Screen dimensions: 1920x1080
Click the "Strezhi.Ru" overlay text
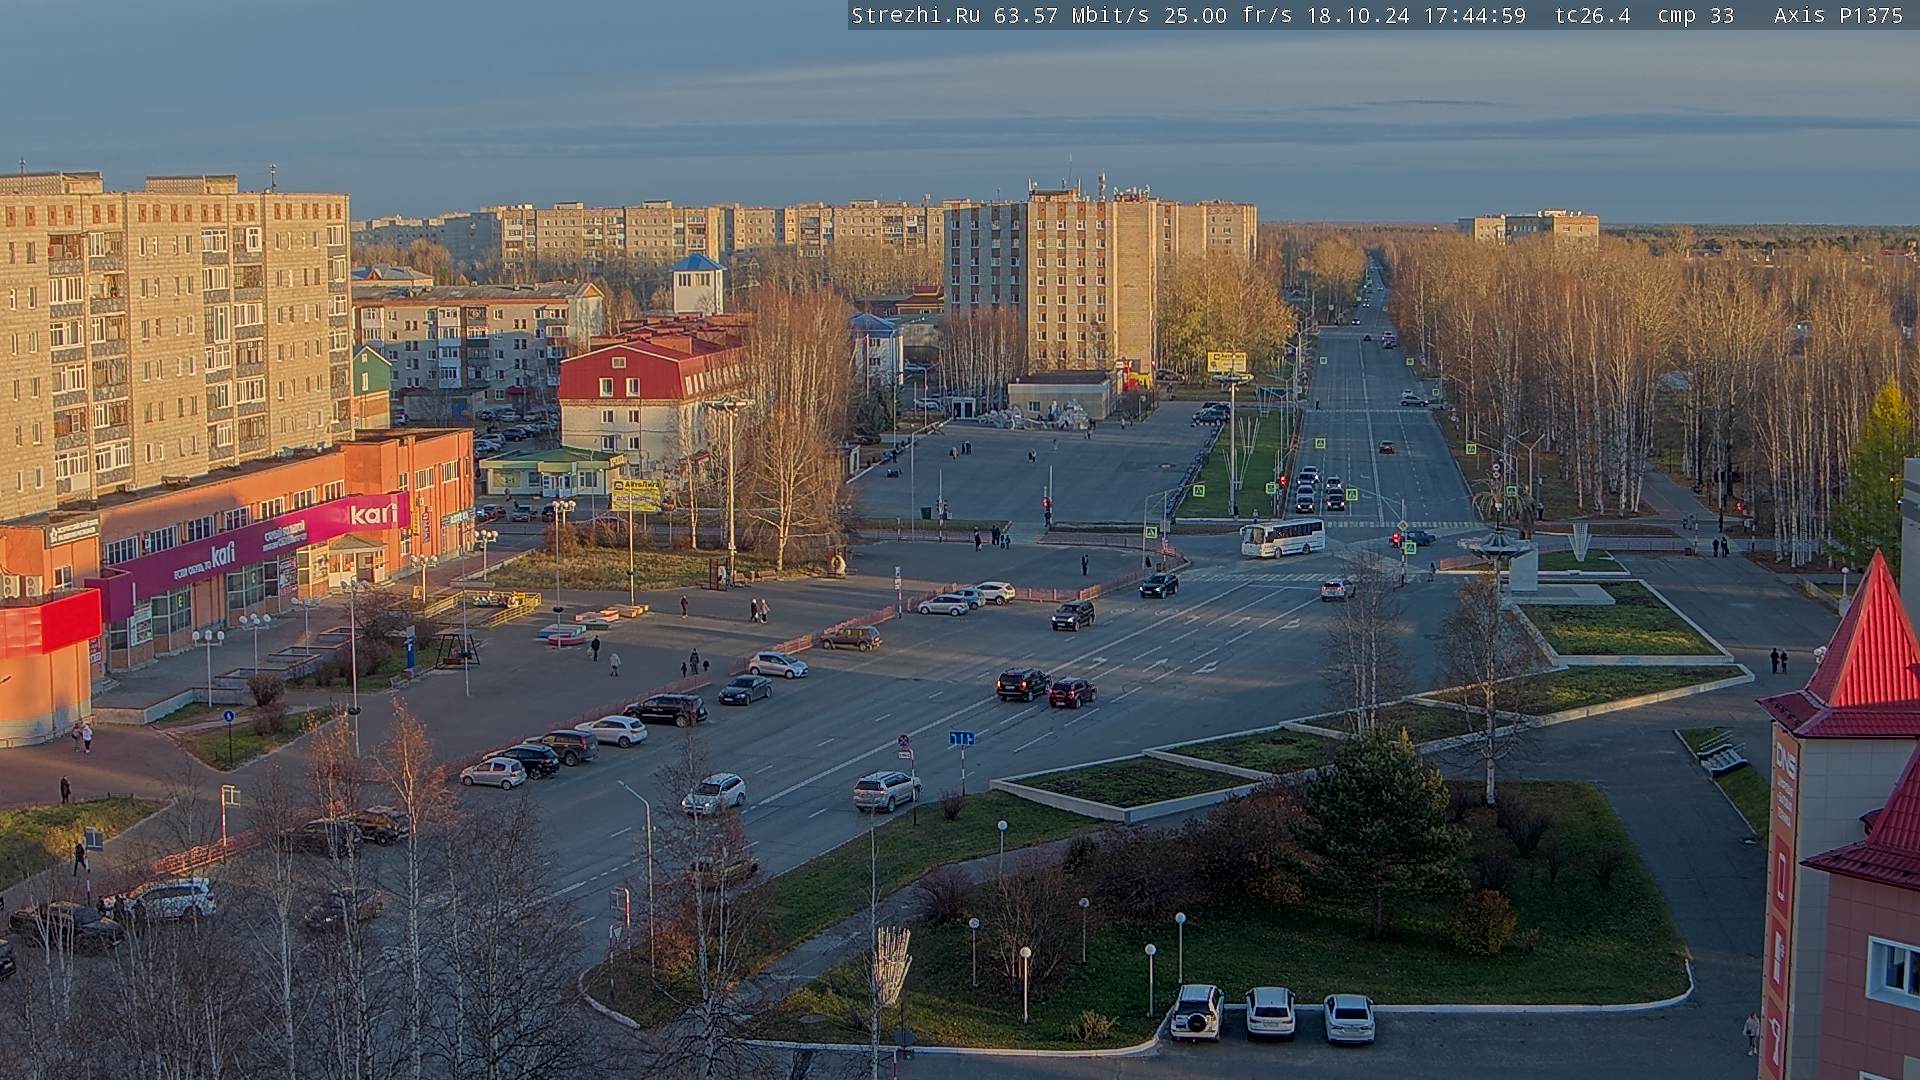click(916, 15)
